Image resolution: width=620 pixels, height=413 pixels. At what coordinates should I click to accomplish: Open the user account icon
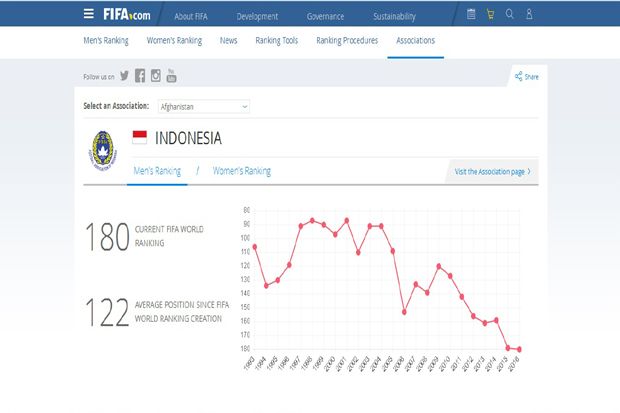point(529,14)
